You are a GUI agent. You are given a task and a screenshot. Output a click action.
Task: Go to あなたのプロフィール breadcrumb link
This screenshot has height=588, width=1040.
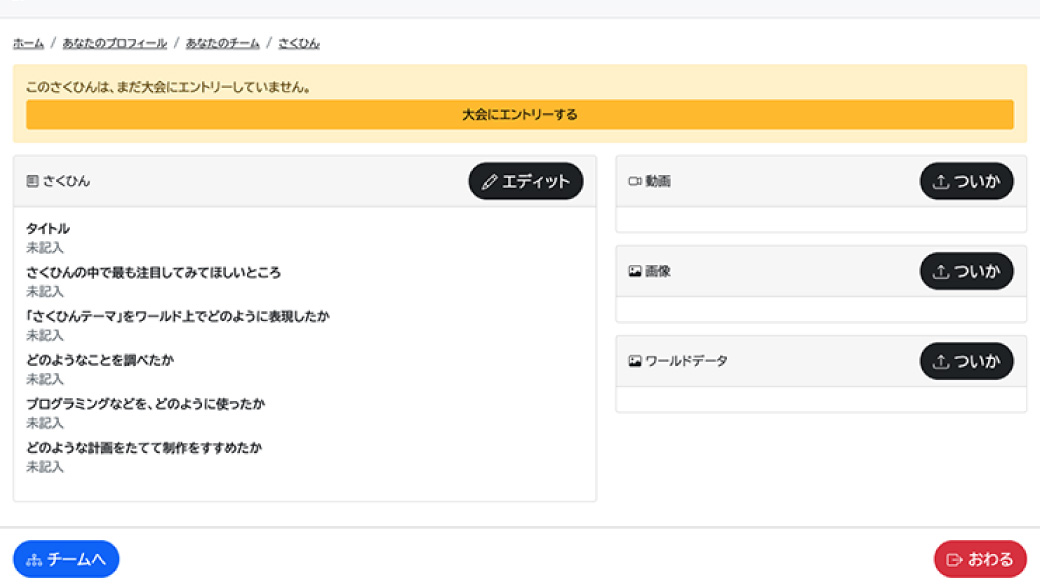point(115,43)
